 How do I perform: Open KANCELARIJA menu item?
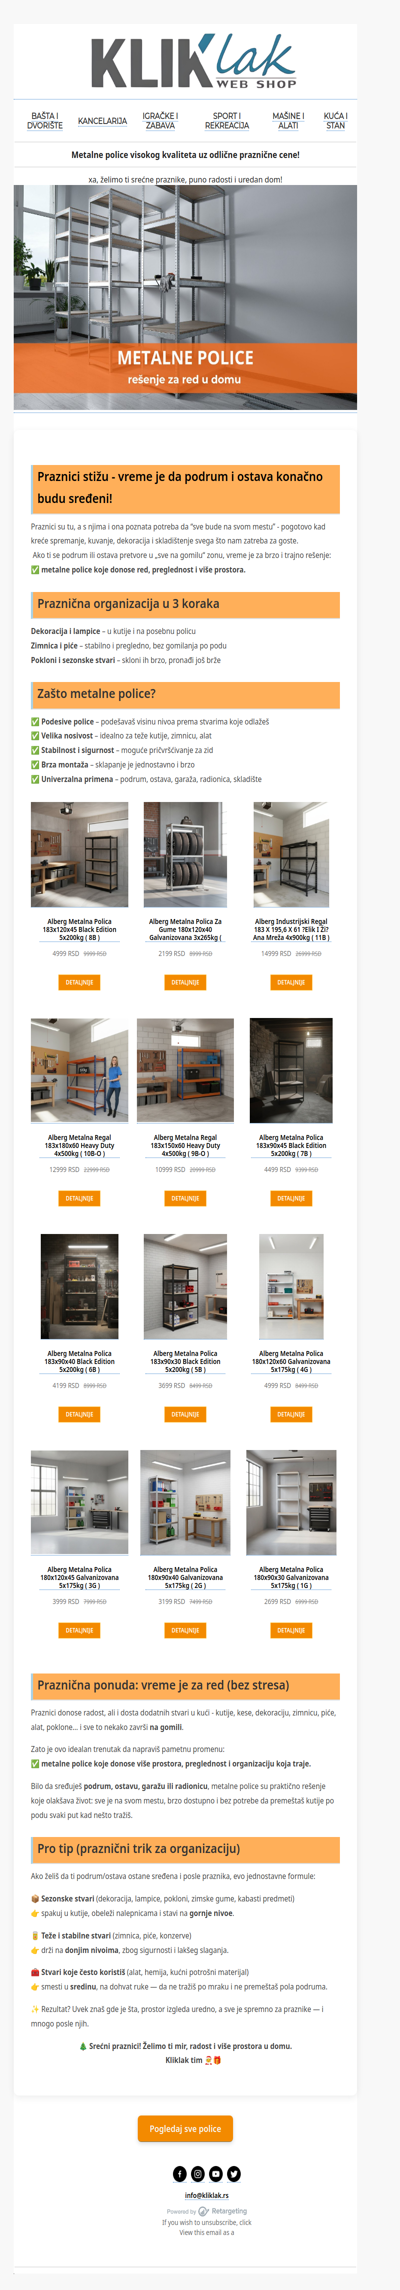tap(103, 121)
